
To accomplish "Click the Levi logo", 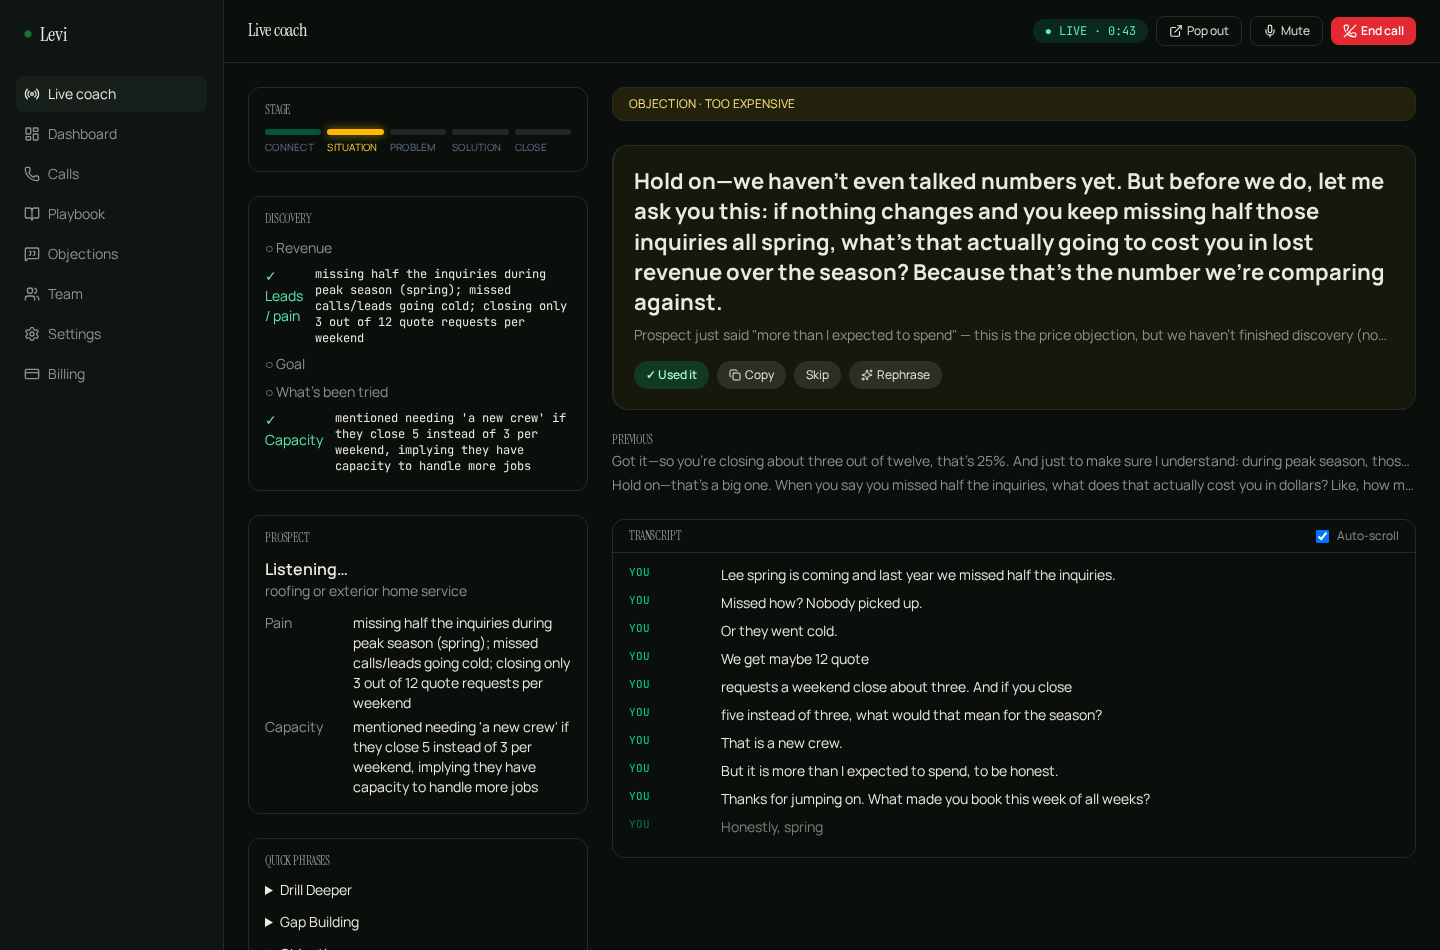I will pyautogui.click(x=46, y=34).
